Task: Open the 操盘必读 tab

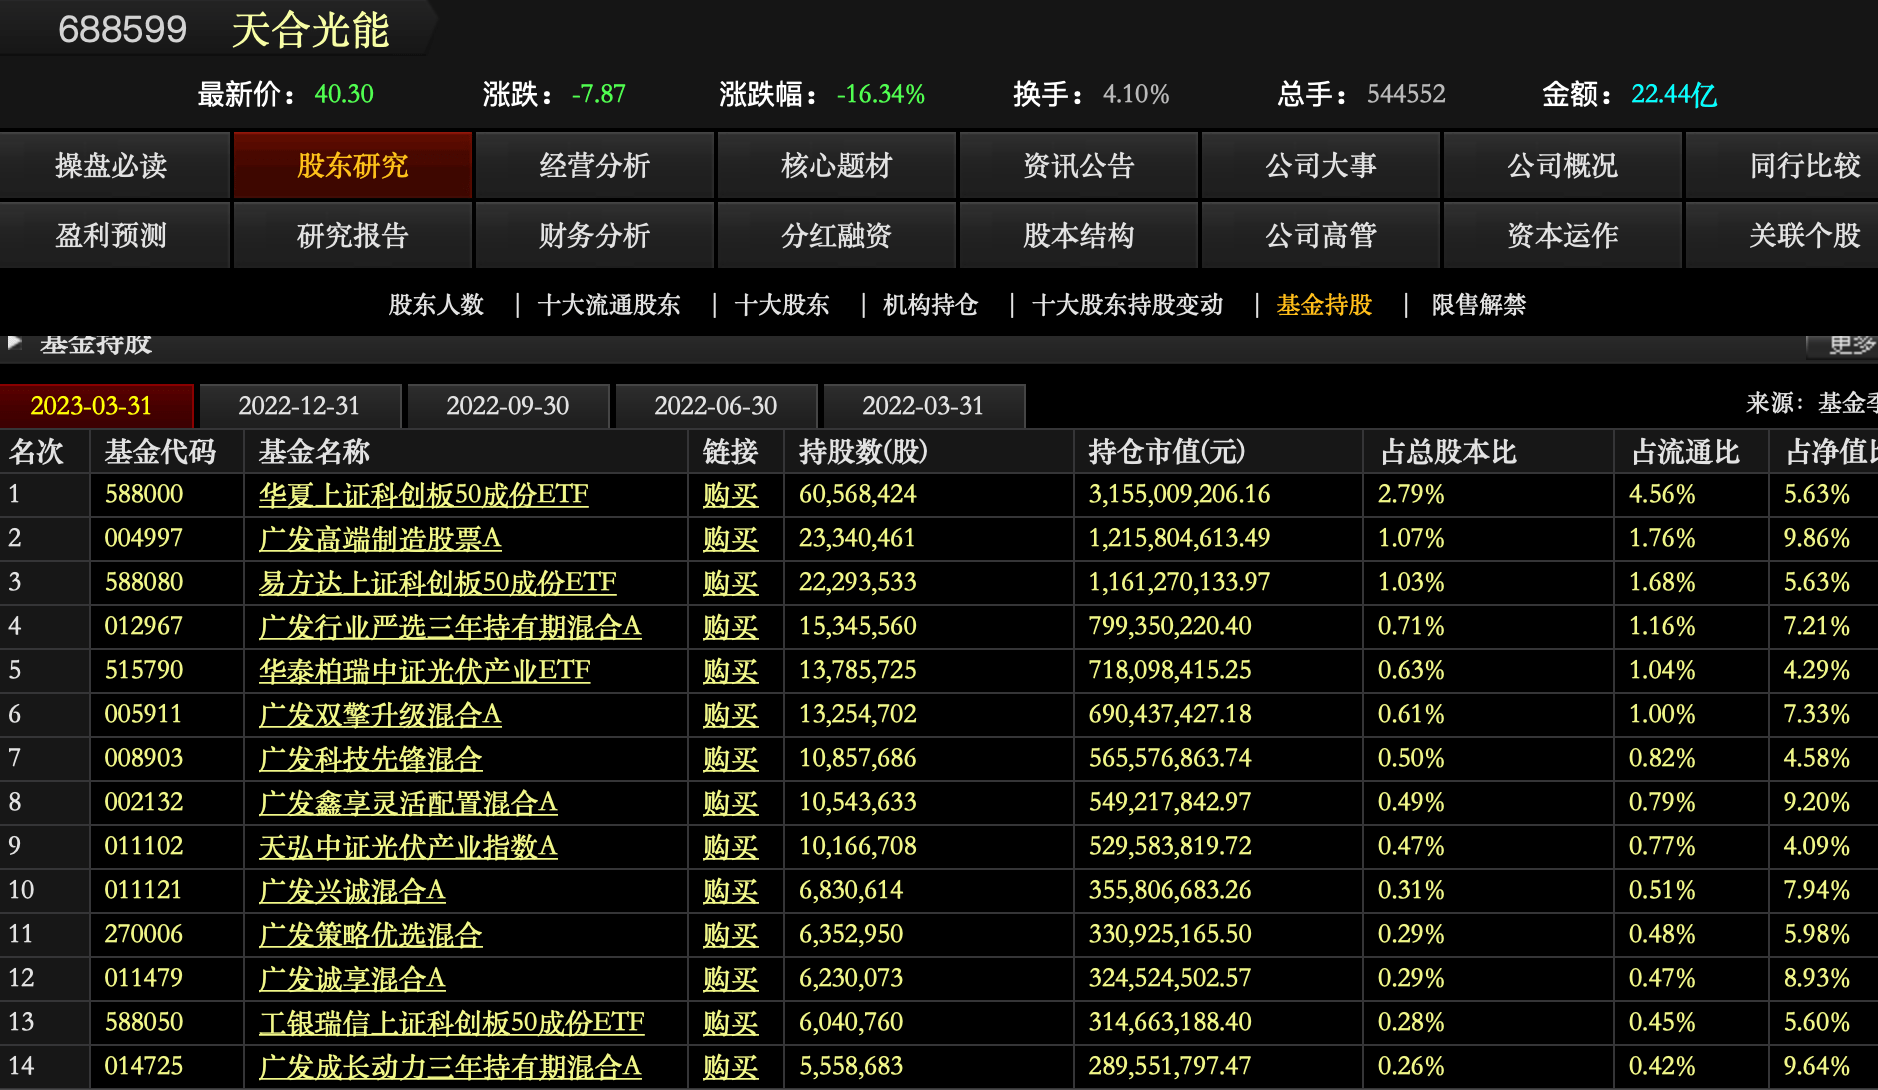Action: [x=111, y=166]
